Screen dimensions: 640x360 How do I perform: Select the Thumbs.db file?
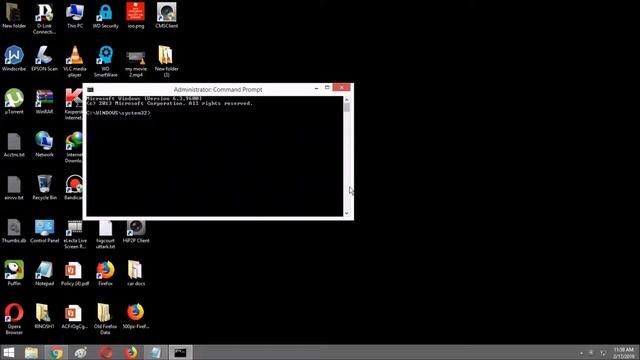tap(14, 231)
